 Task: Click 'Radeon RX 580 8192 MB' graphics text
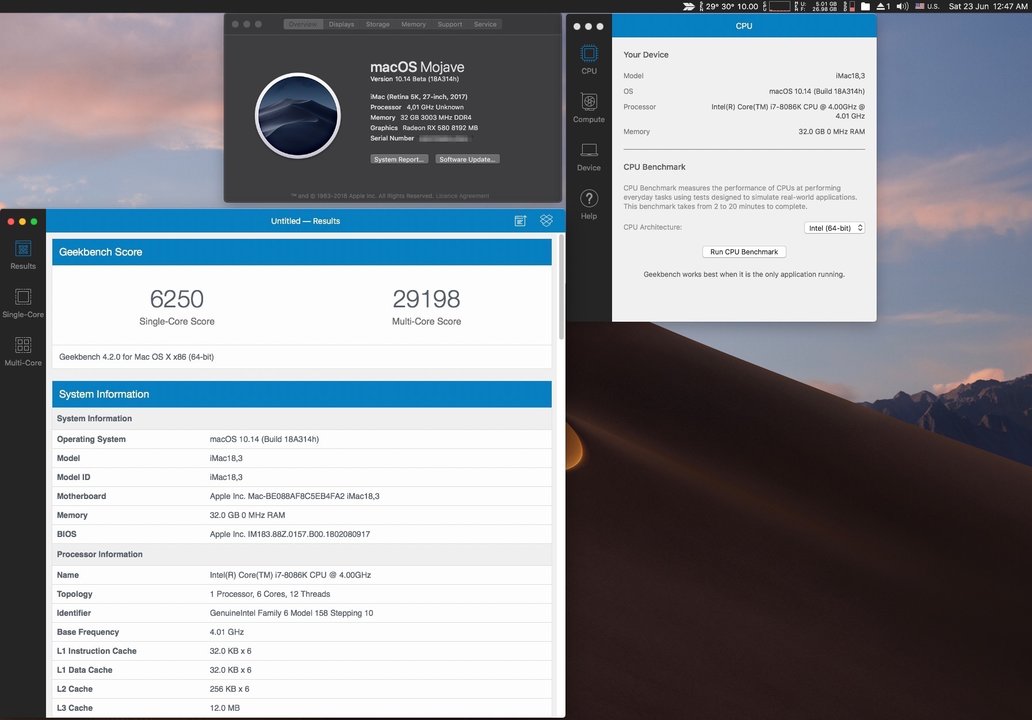(440, 128)
